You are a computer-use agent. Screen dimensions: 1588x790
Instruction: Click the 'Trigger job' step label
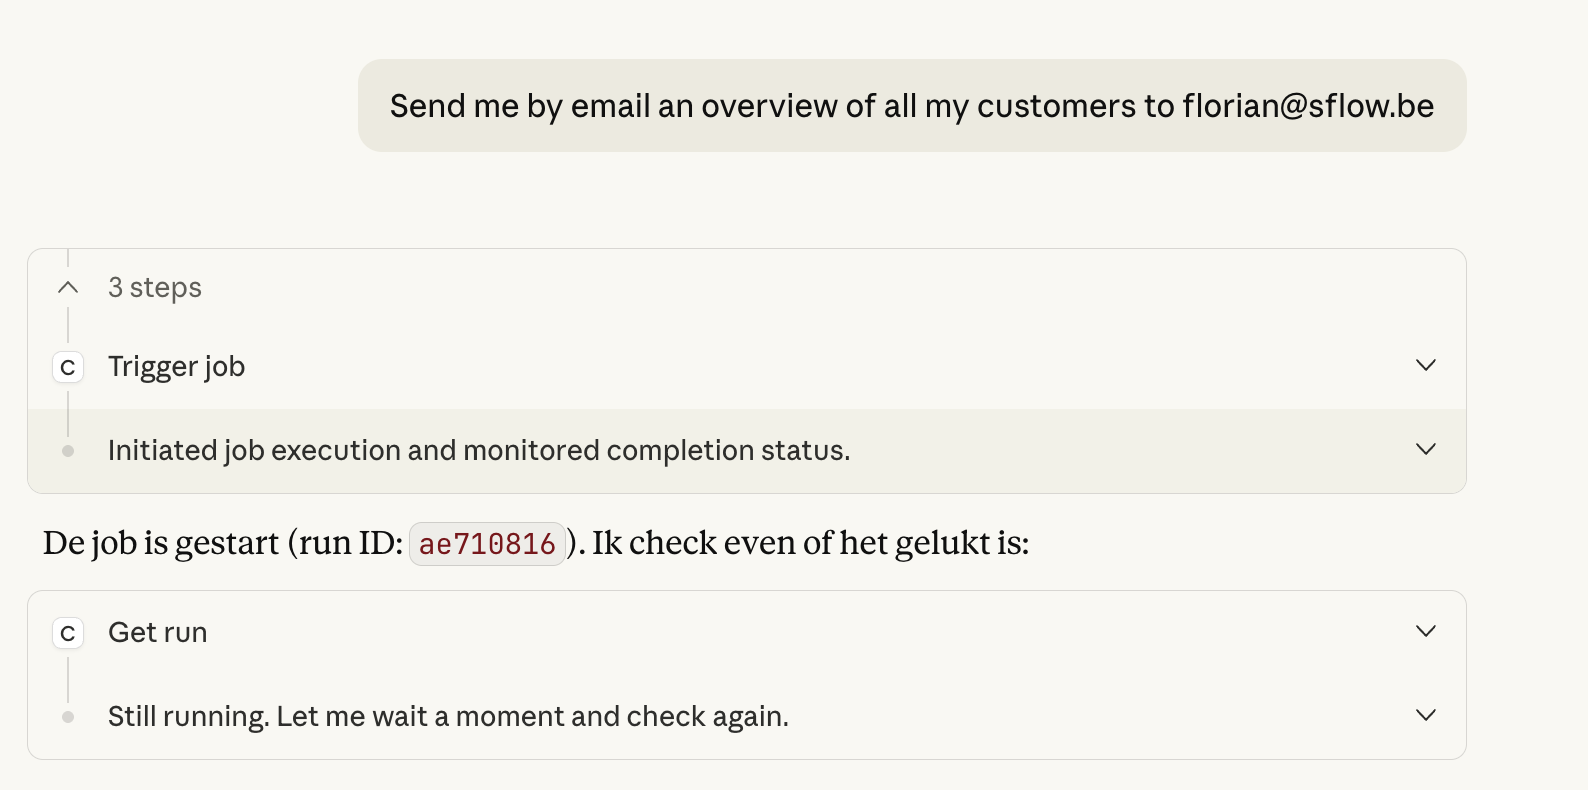pos(176,366)
